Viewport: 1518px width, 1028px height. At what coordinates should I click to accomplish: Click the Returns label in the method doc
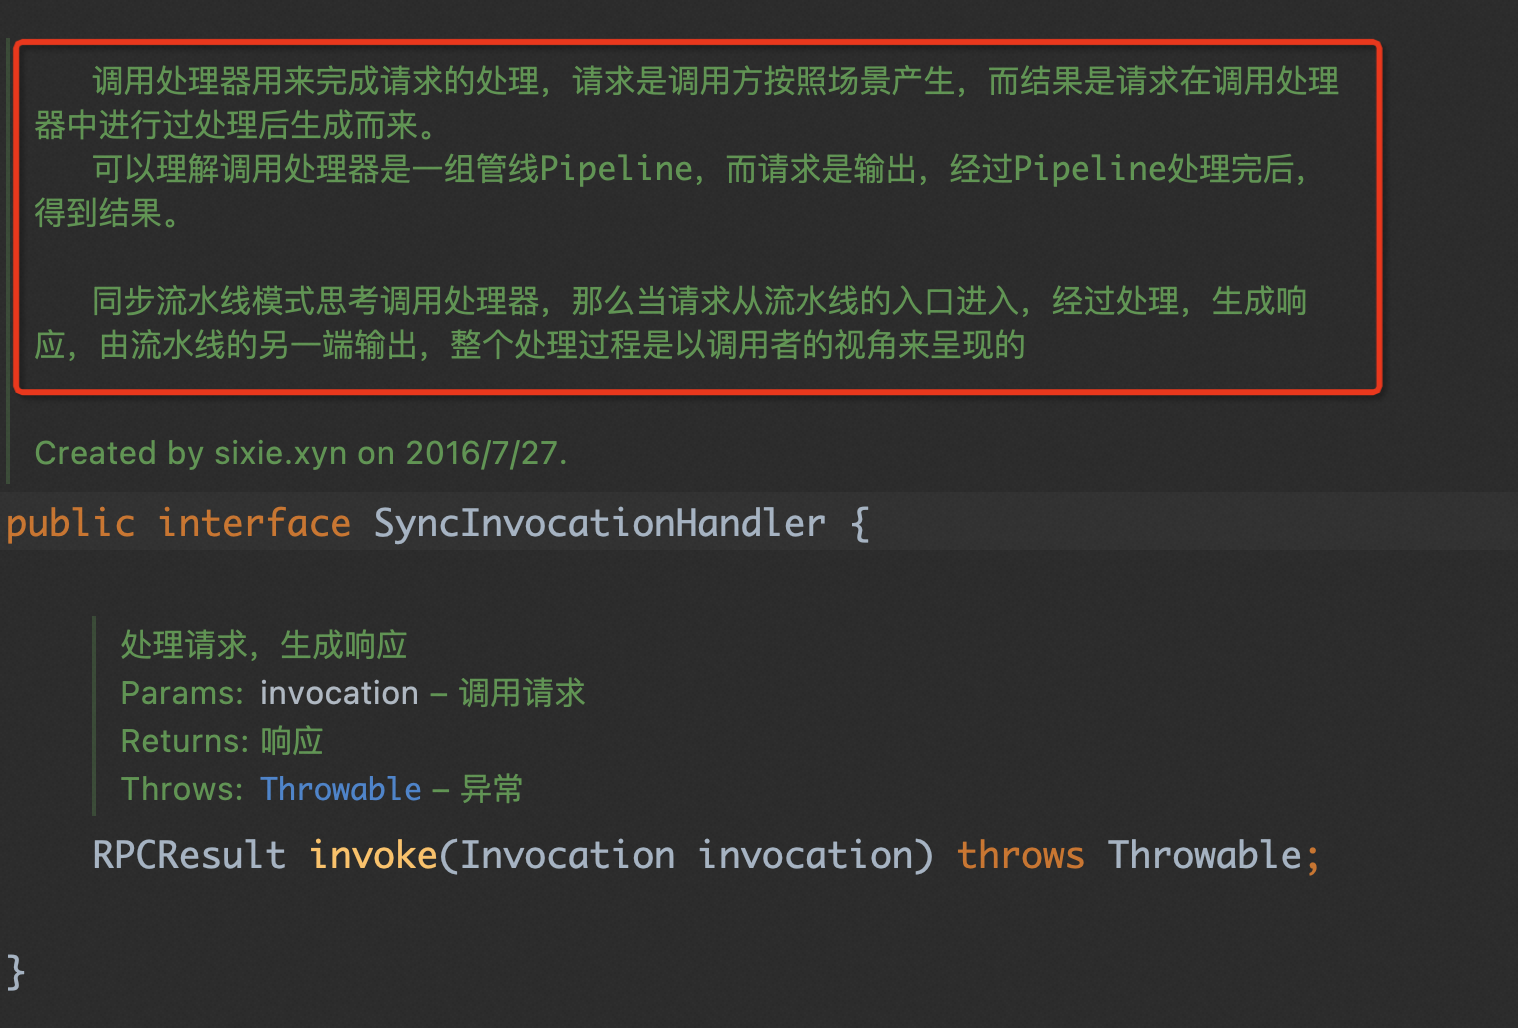[183, 741]
